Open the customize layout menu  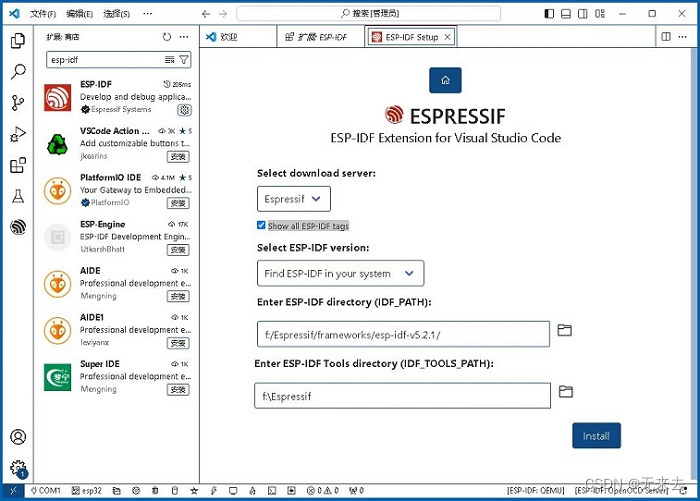600,14
